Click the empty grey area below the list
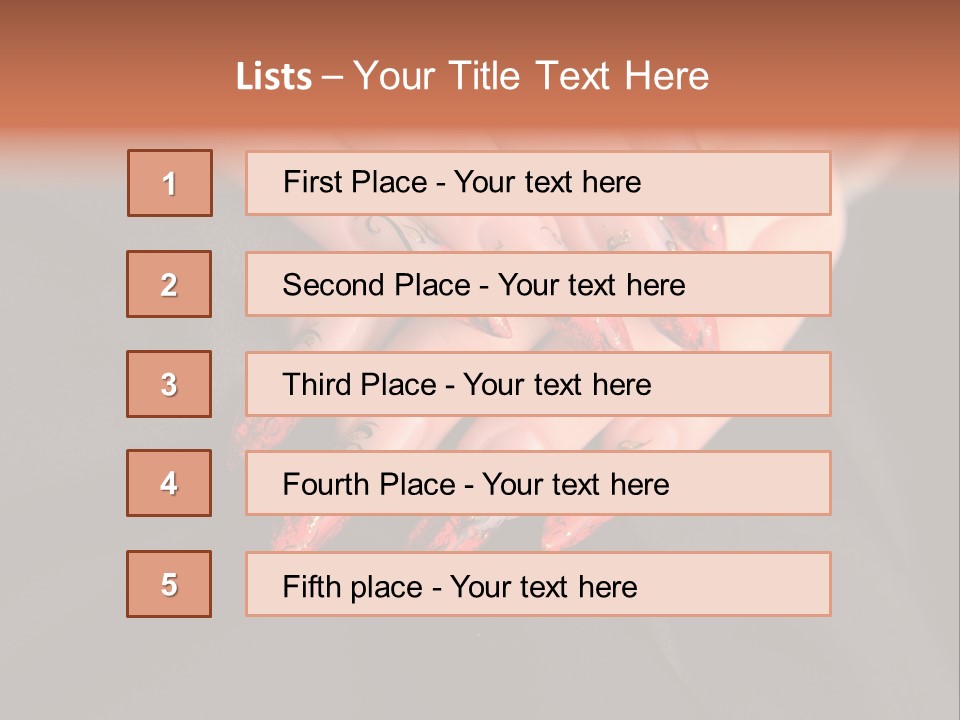The width and height of the screenshot is (960, 720). coord(480,668)
